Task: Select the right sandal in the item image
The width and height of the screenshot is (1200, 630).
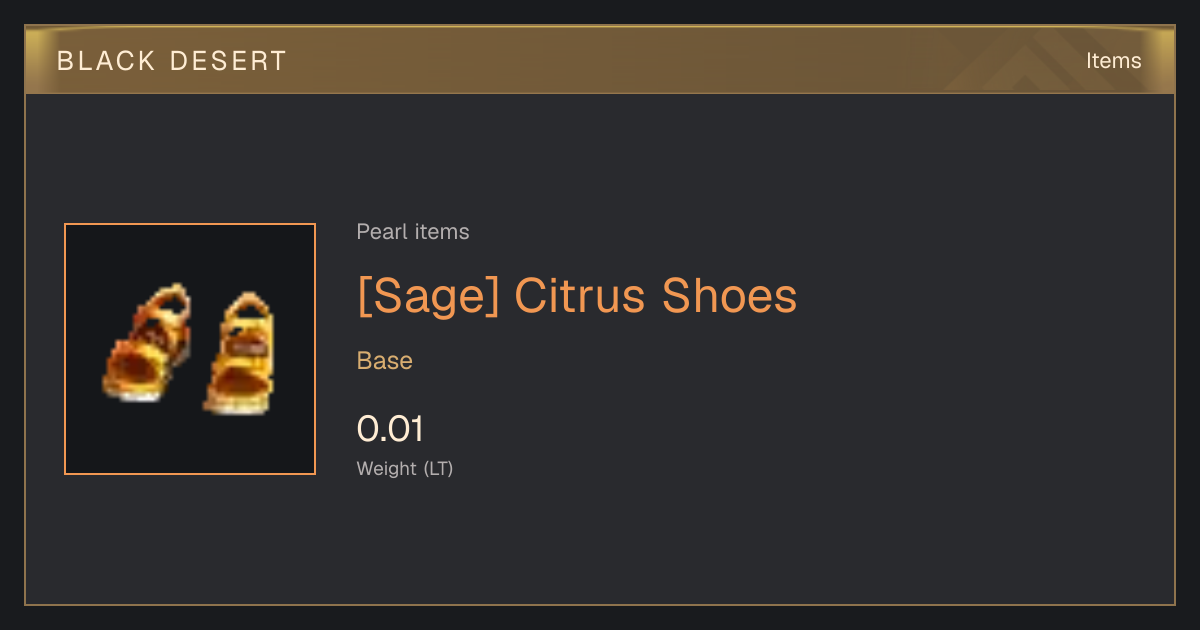Action: (x=239, y=353)
